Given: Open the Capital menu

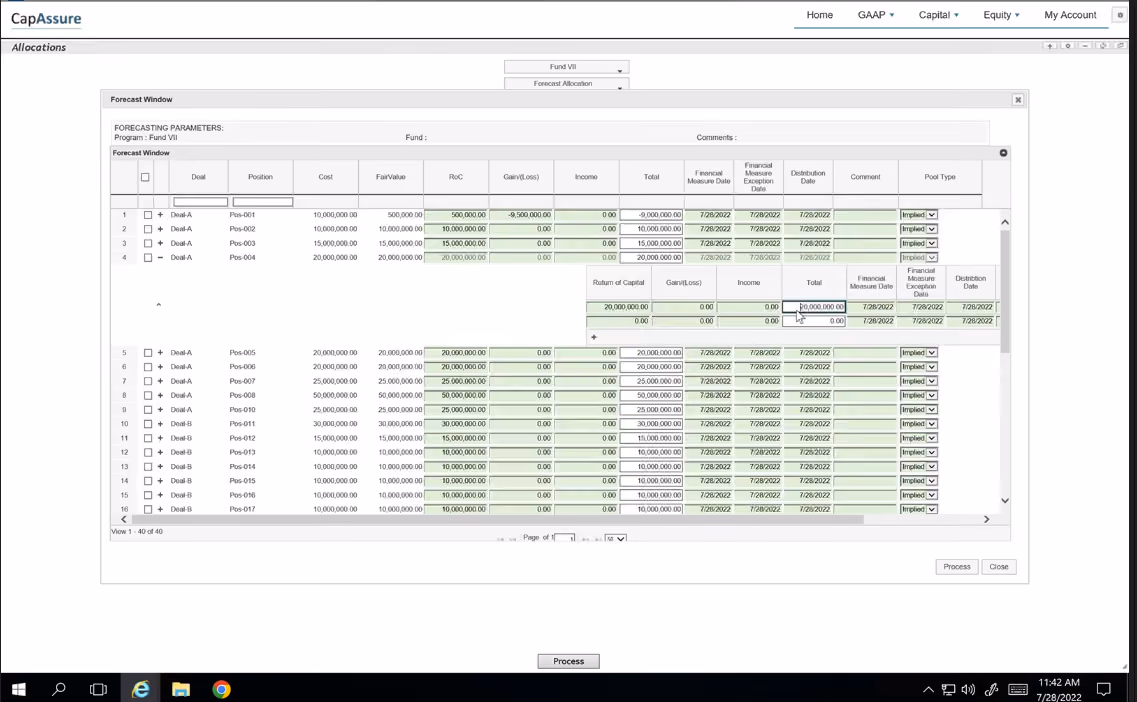Looking at the screenshot, I should point(938,15).
